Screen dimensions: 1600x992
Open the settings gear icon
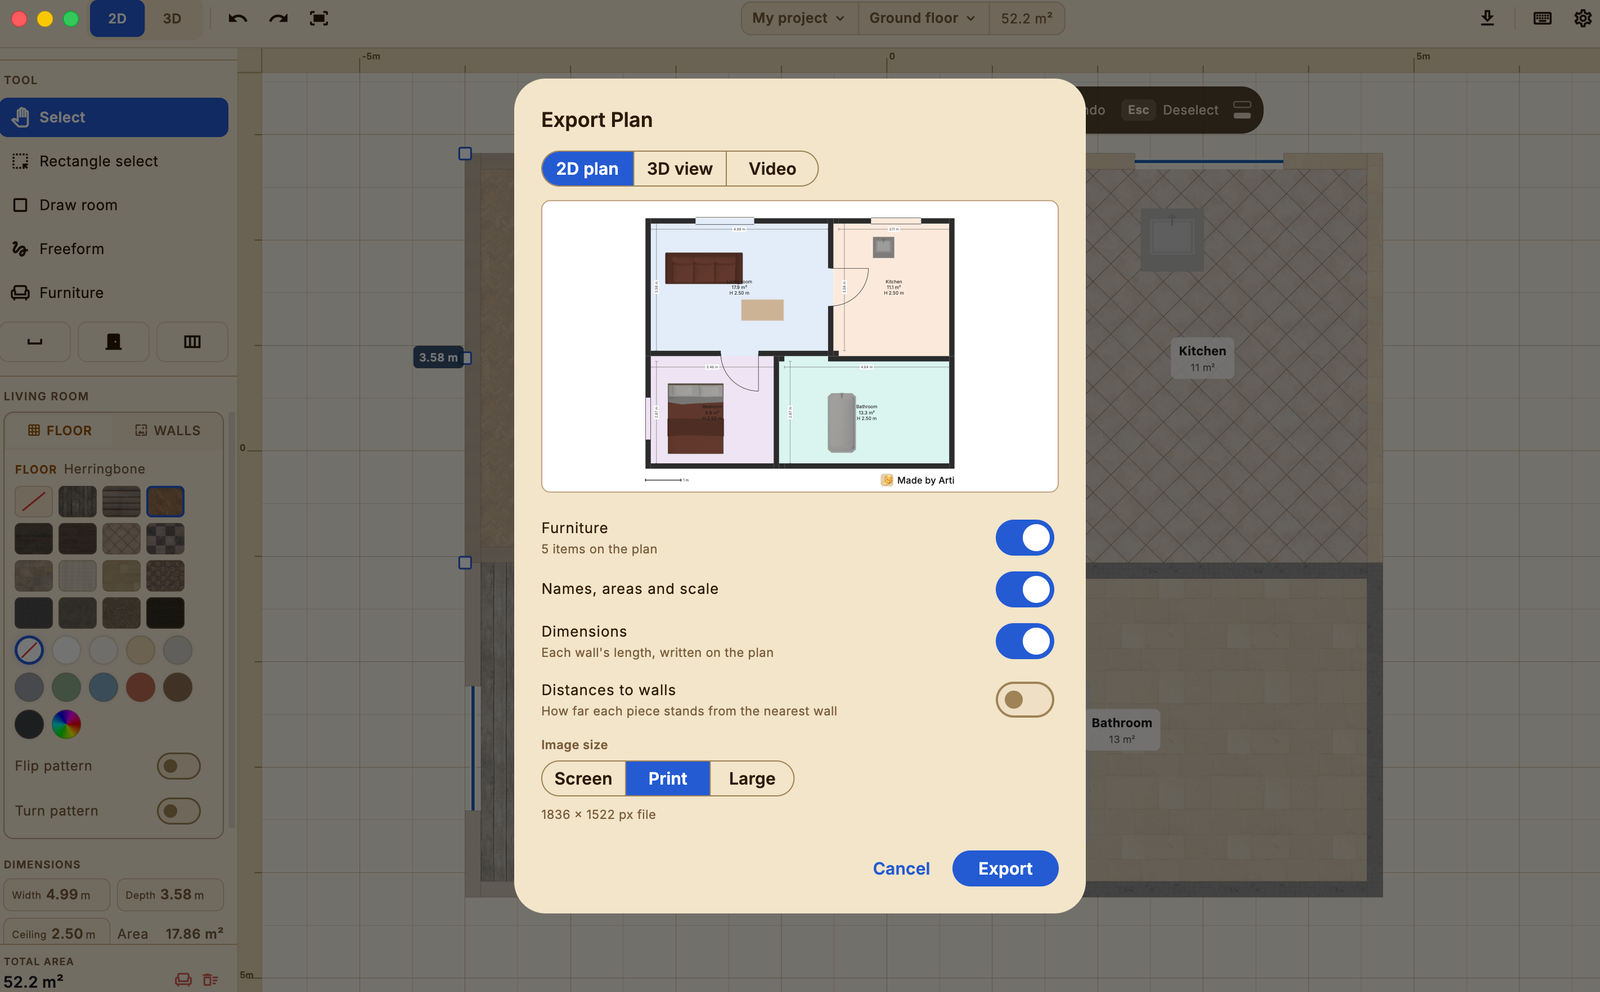1582,18
